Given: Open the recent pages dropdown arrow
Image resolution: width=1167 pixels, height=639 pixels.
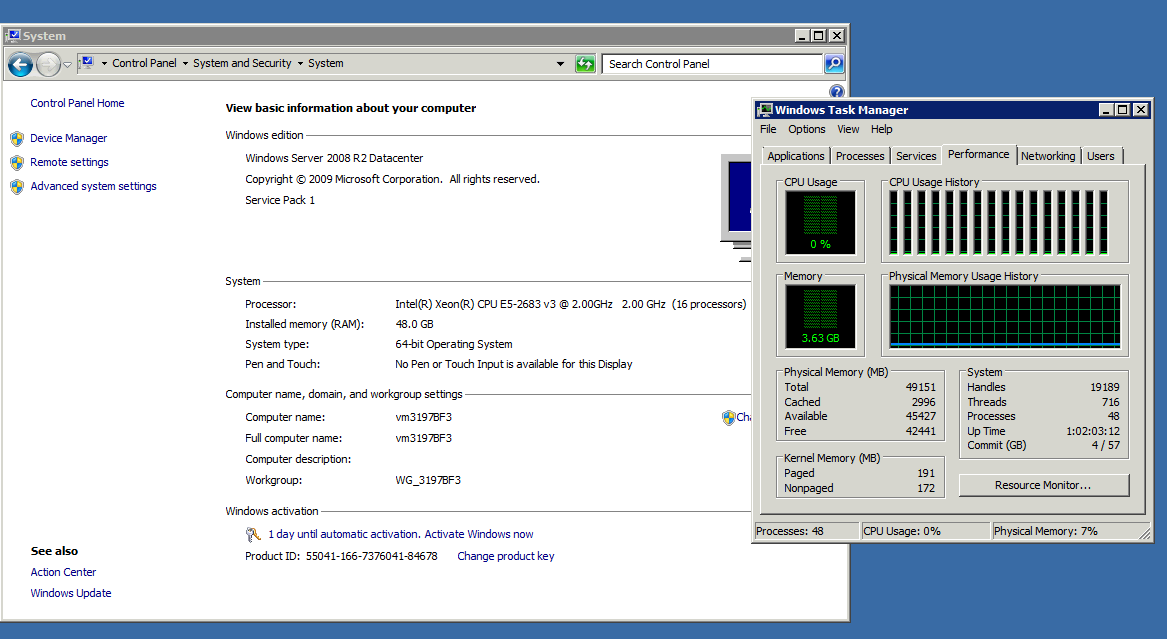Looking at the screenshot, I should tap(67, 64).
